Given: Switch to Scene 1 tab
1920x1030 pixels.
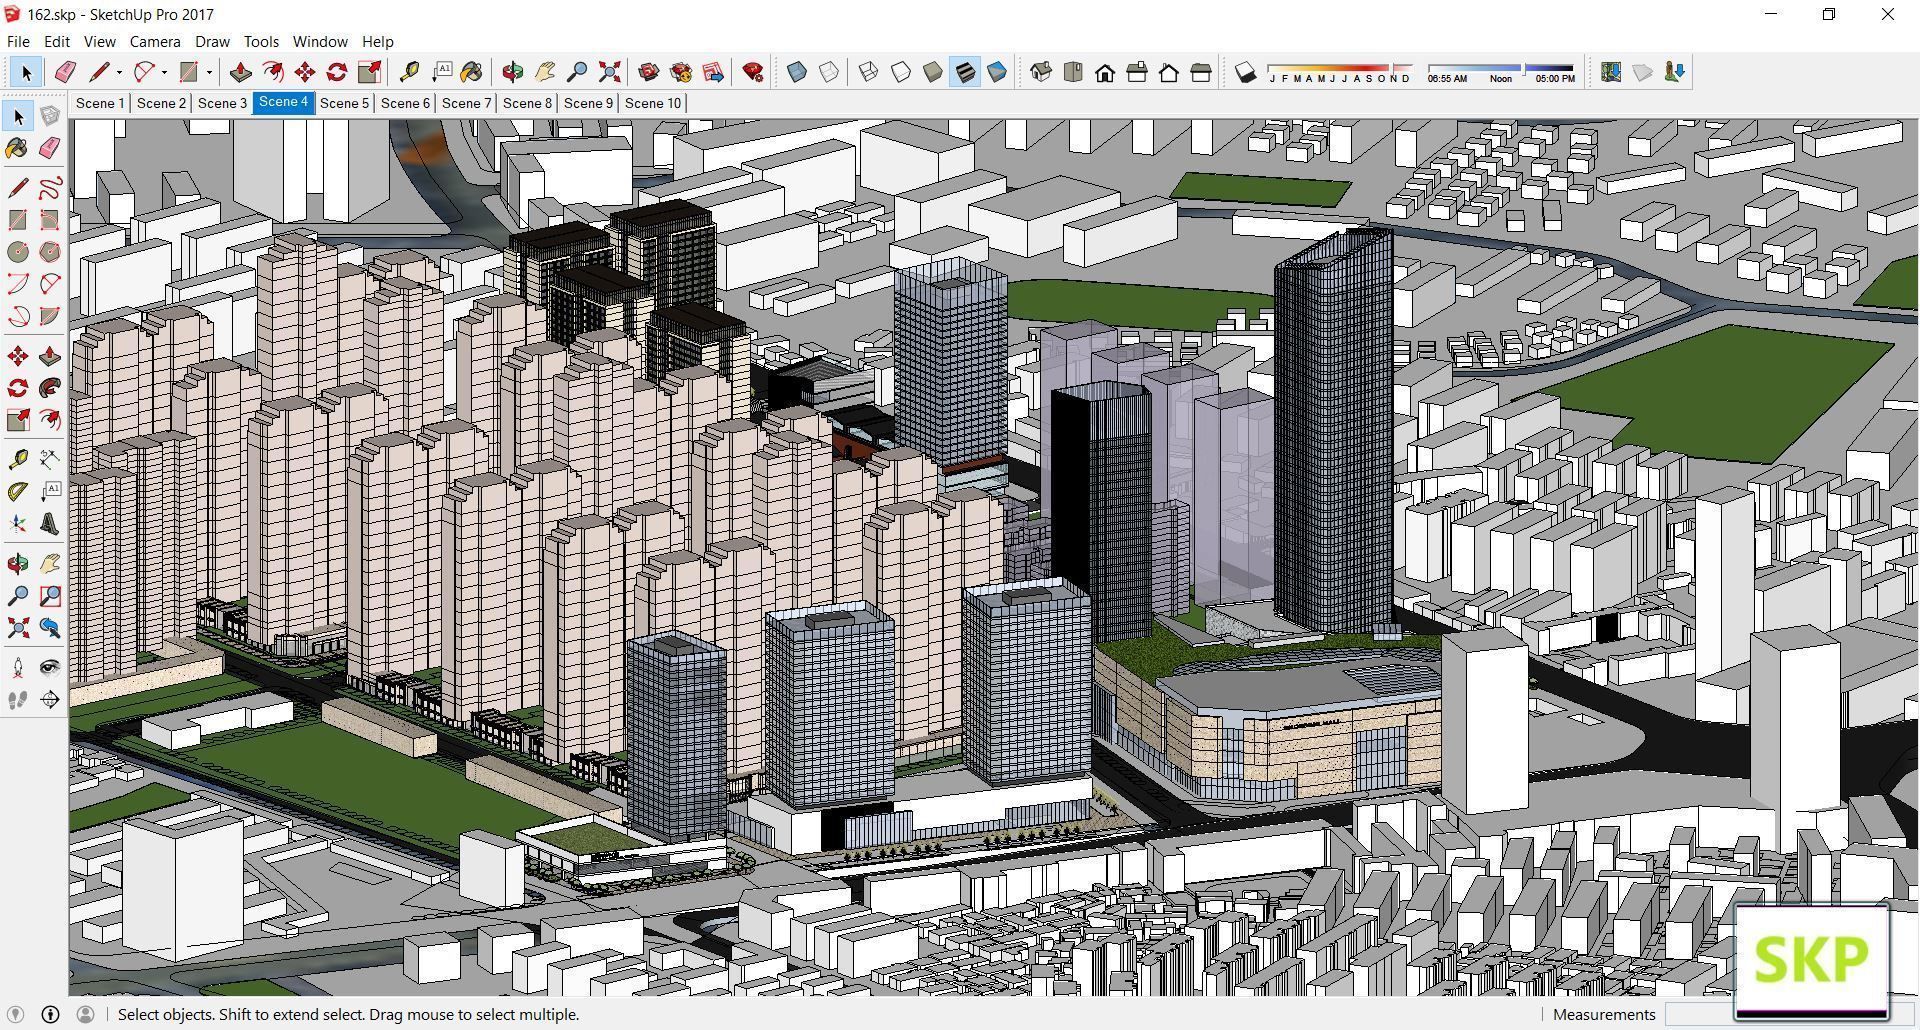Looking at the screenshot, I should [x=100, y=103].
